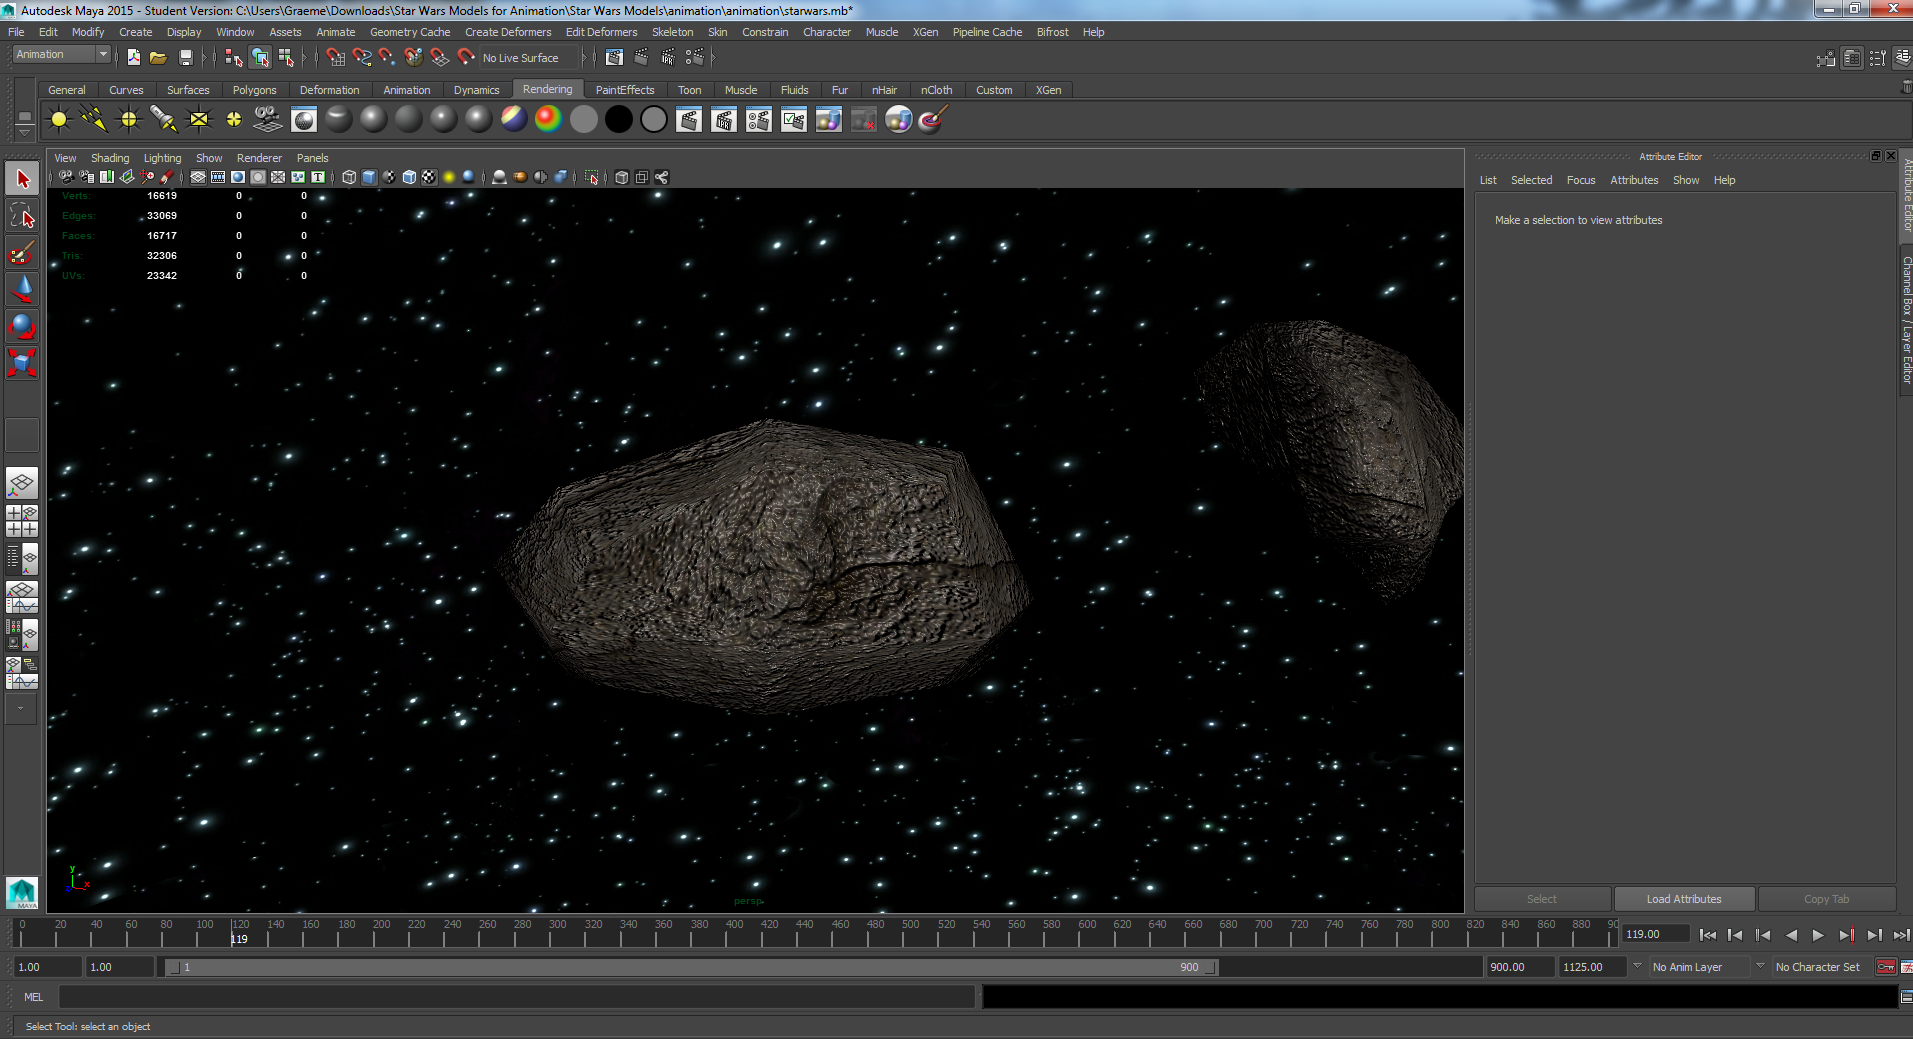1913x1039 pixels.
Task: Click the plain gray shader circle
Action: [x=584, y=120]
